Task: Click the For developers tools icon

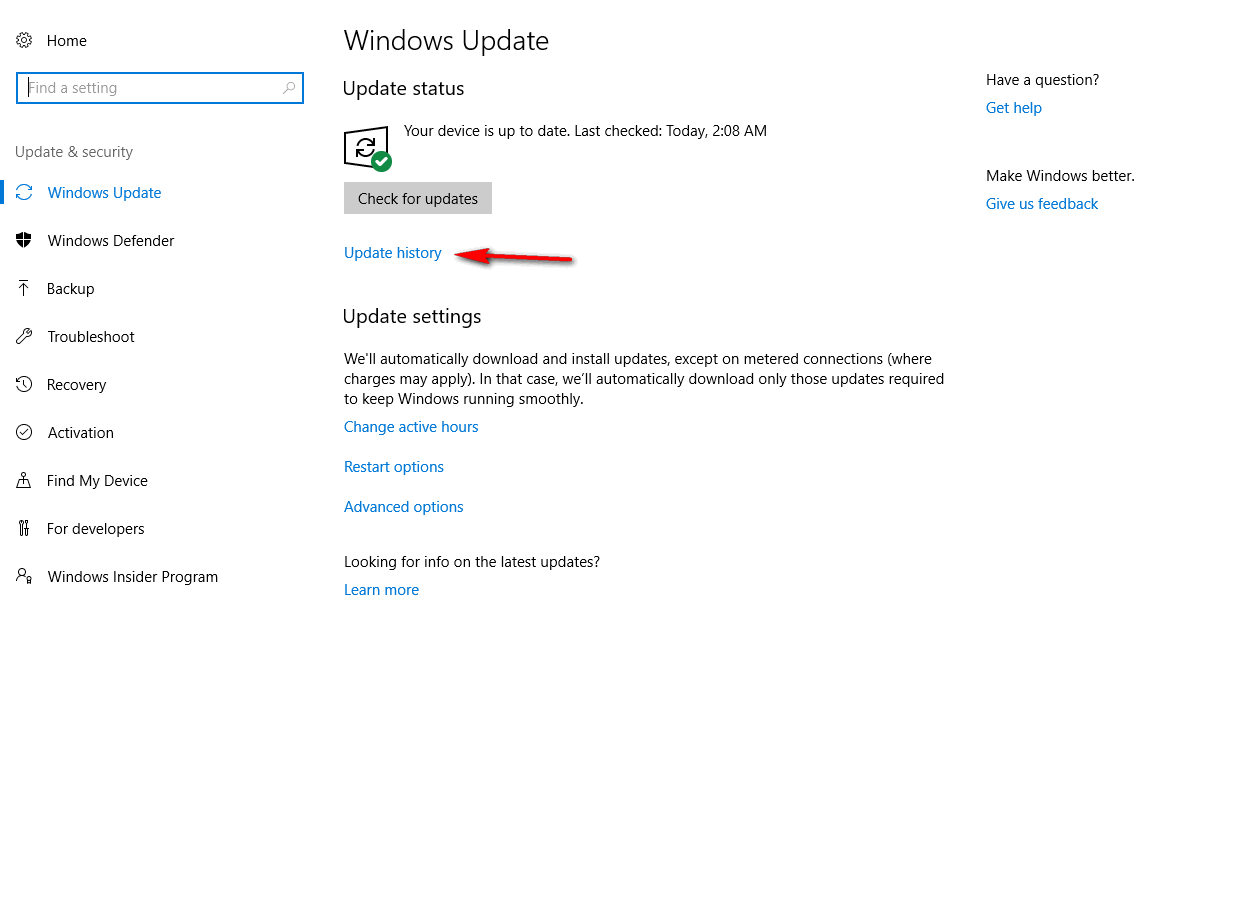Action: pos(24,529)
